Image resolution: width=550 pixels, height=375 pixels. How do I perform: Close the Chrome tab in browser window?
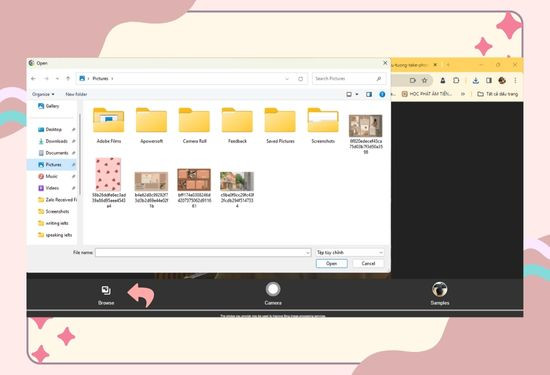[x=435, y=65]
